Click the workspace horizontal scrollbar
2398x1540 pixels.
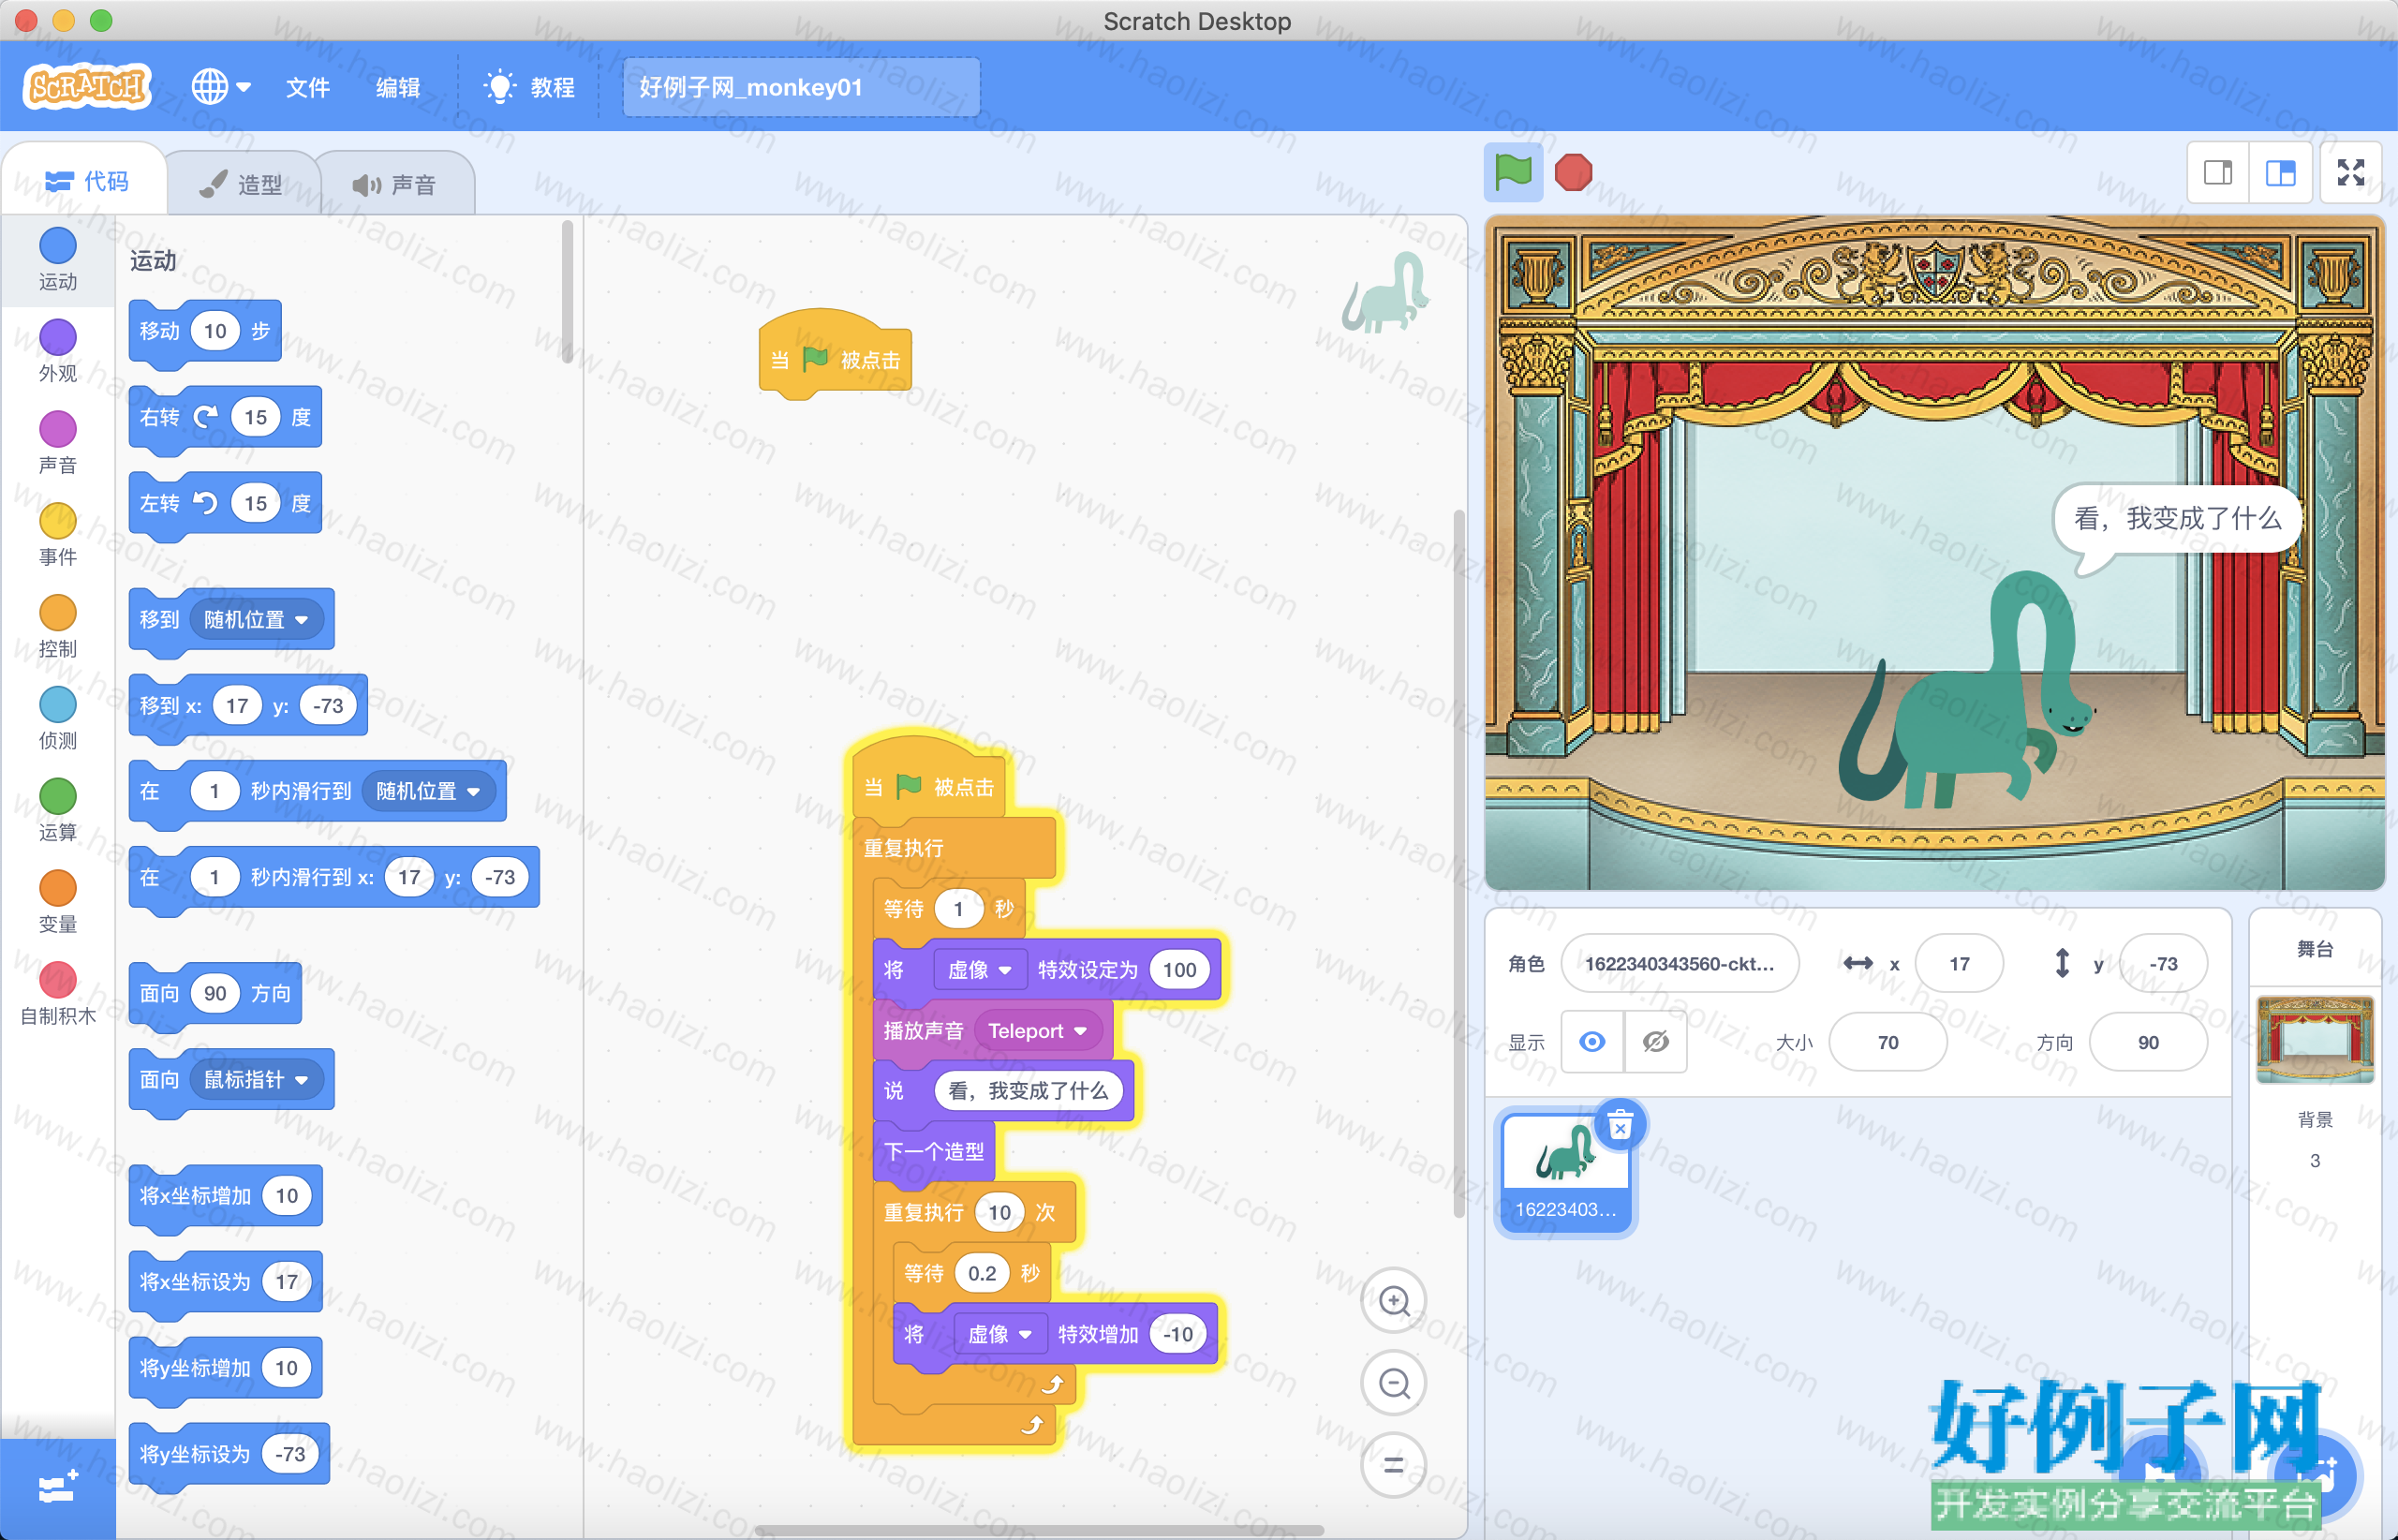coord(1040,1529)
